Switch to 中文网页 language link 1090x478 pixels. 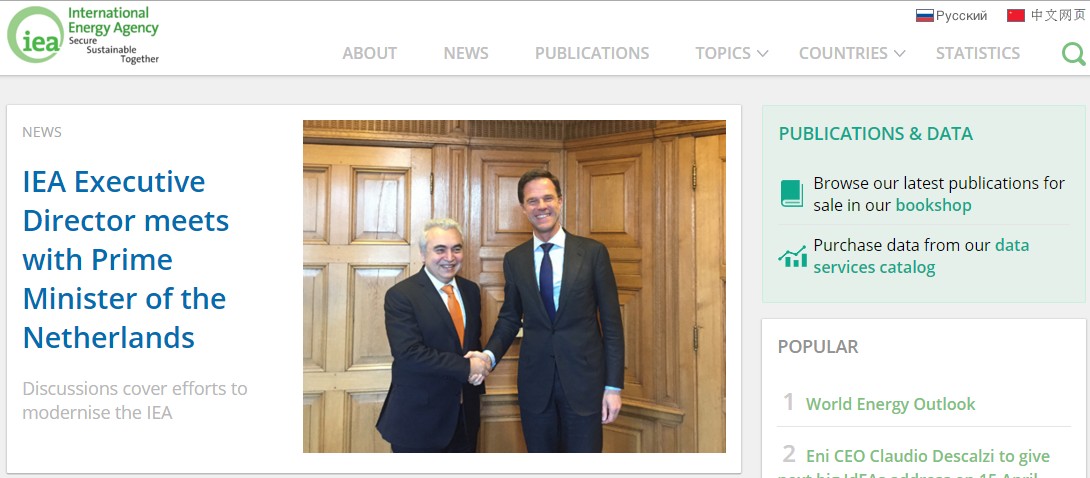point(1057,15)
